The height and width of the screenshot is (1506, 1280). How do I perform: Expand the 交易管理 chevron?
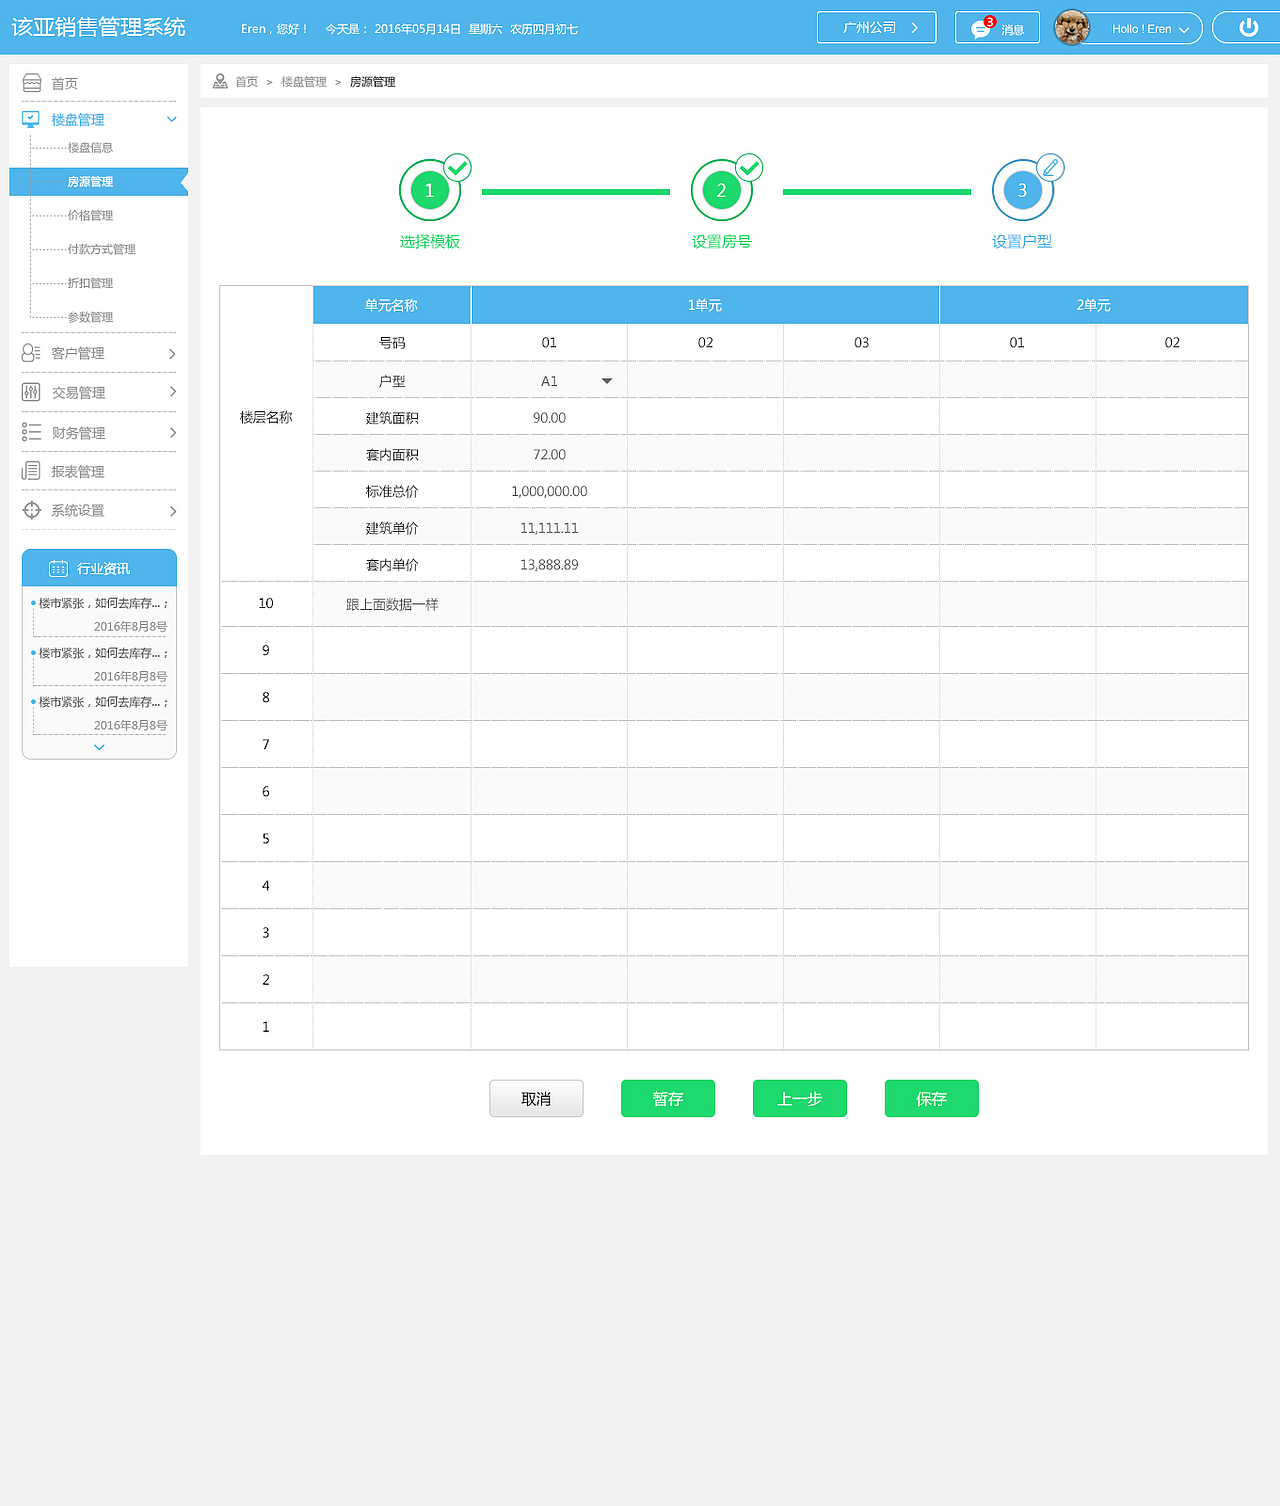point(172,392)
